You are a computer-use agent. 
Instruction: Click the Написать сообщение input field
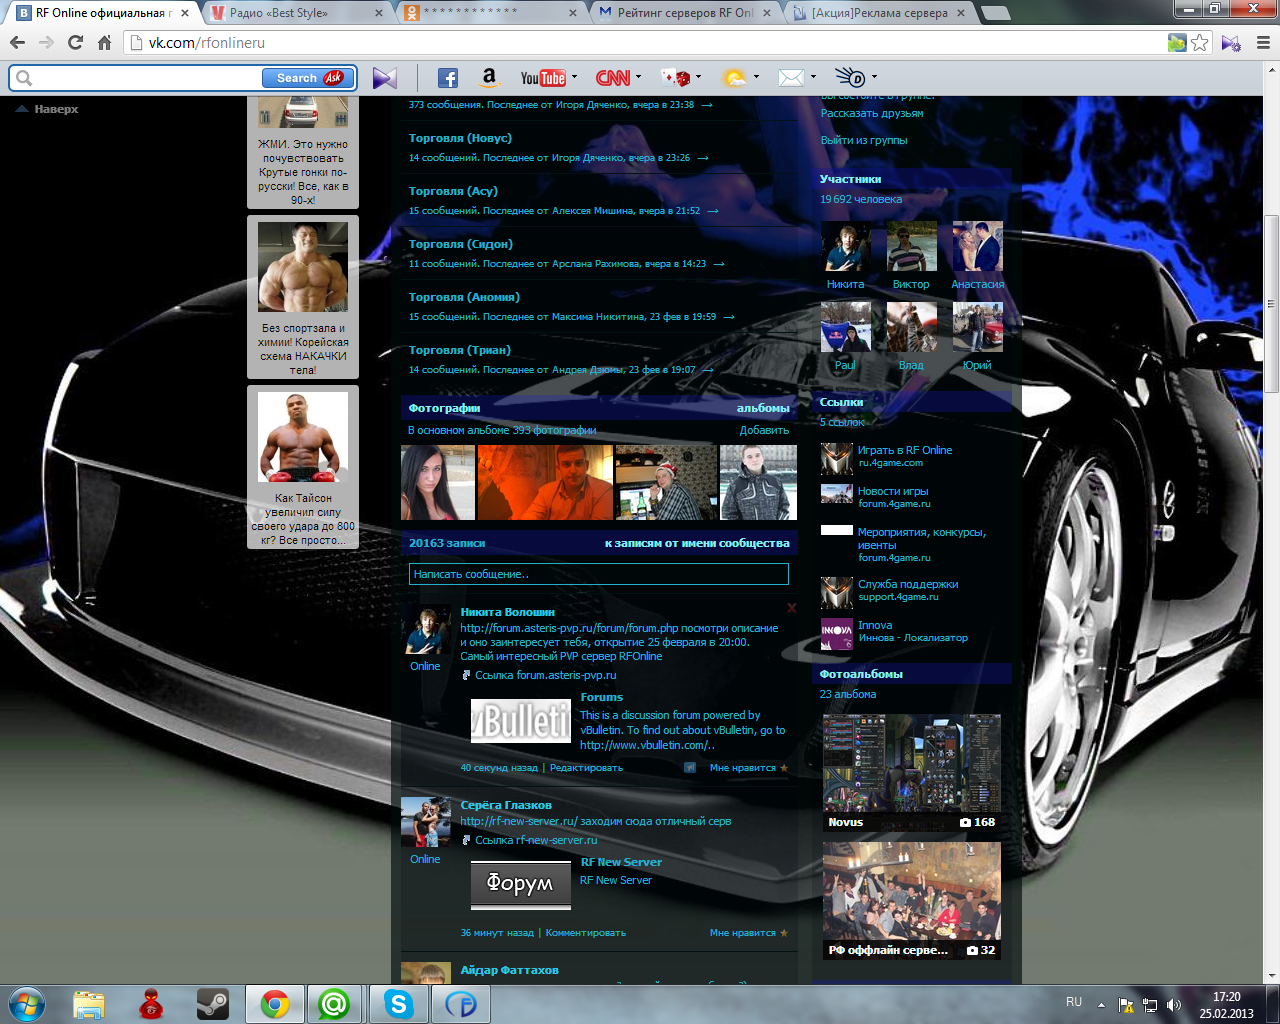pos(599,574)
